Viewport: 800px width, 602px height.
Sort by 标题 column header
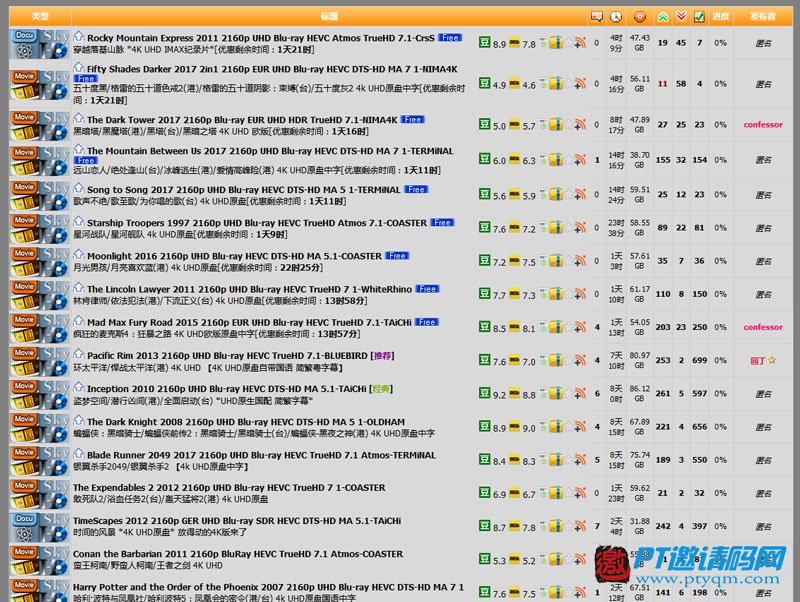(329, 16)
